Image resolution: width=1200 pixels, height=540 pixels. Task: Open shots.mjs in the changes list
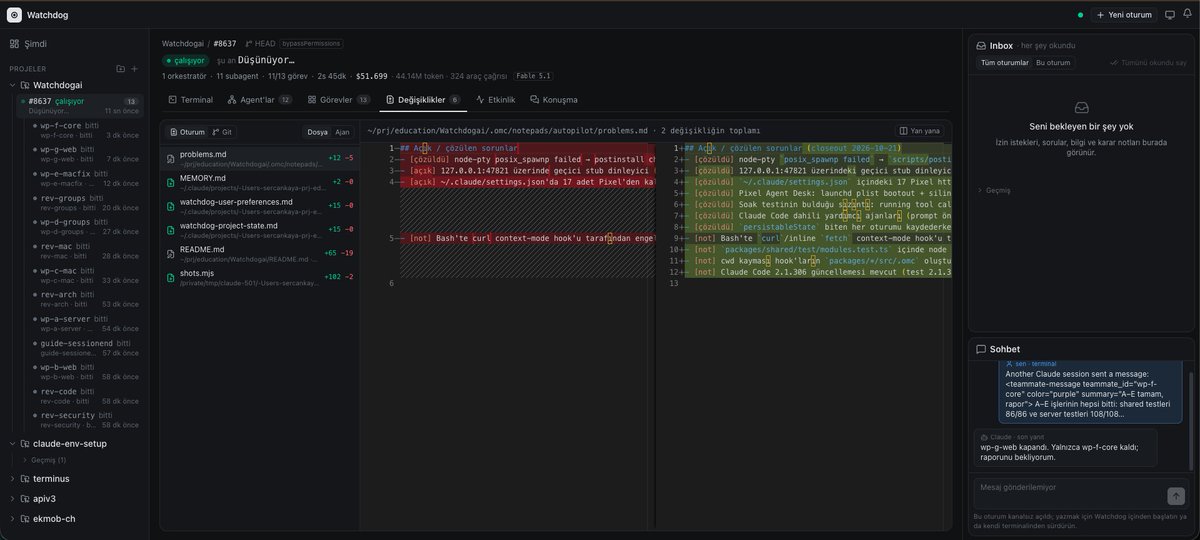[x=260, y=277]
